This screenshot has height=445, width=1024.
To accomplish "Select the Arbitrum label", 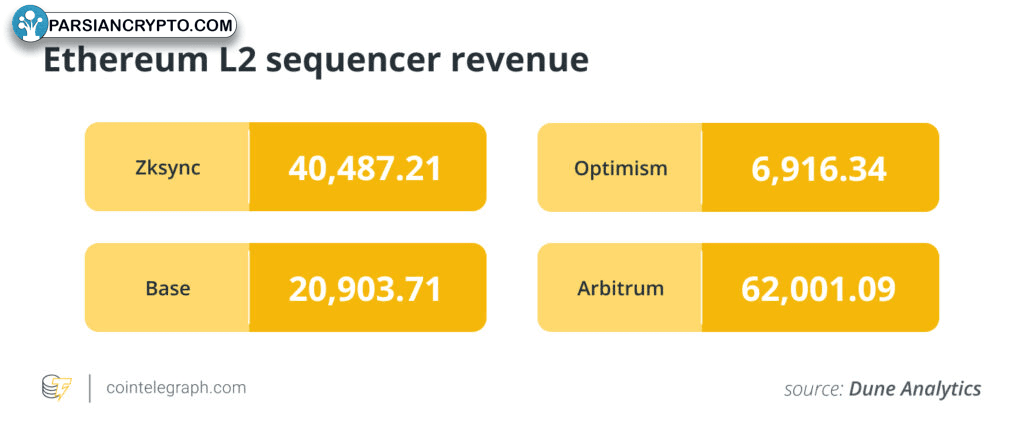I will tap(620, 288).
